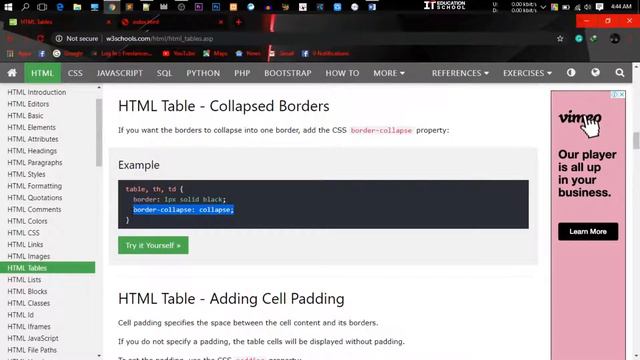Open the Facebook bookmark icon
The height and width of the screenshot is (360, 640).
coord(42,53)
